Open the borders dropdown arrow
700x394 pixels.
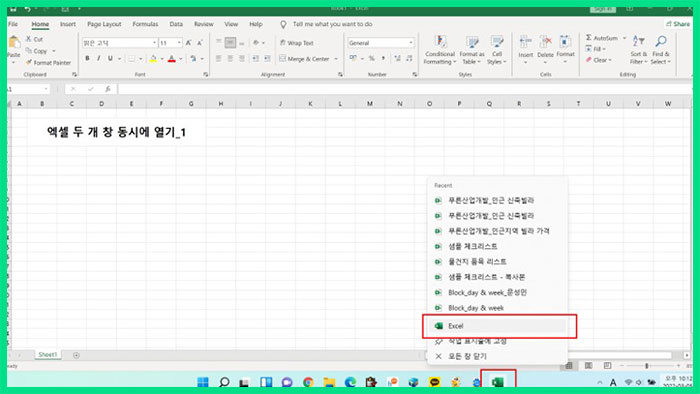point(140,58)
